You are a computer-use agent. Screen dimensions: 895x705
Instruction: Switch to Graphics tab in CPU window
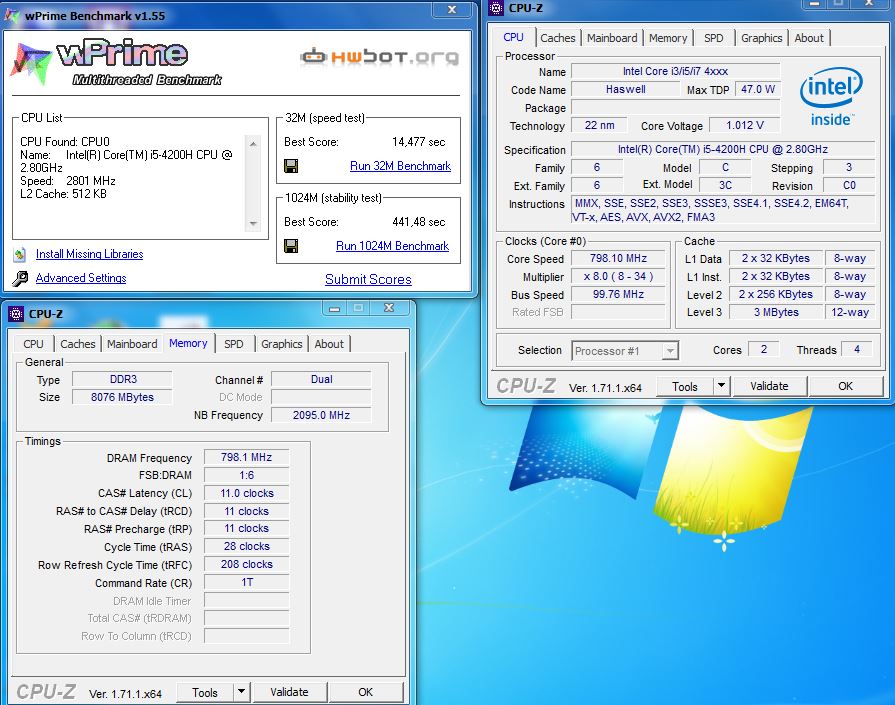coord(761,38)
